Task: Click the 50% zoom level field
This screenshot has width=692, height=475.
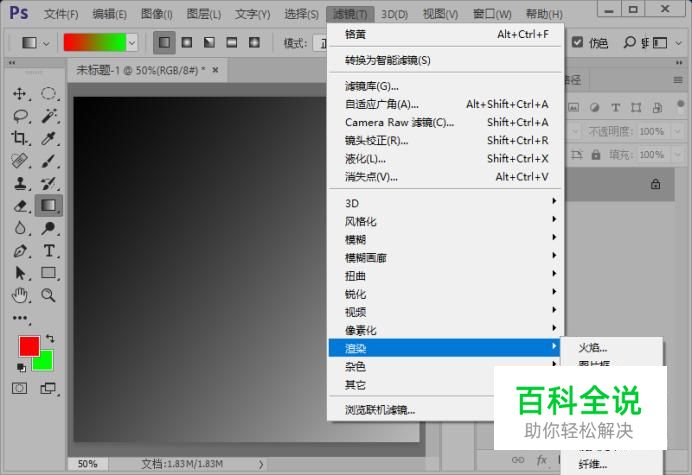Action: point(87,464)
